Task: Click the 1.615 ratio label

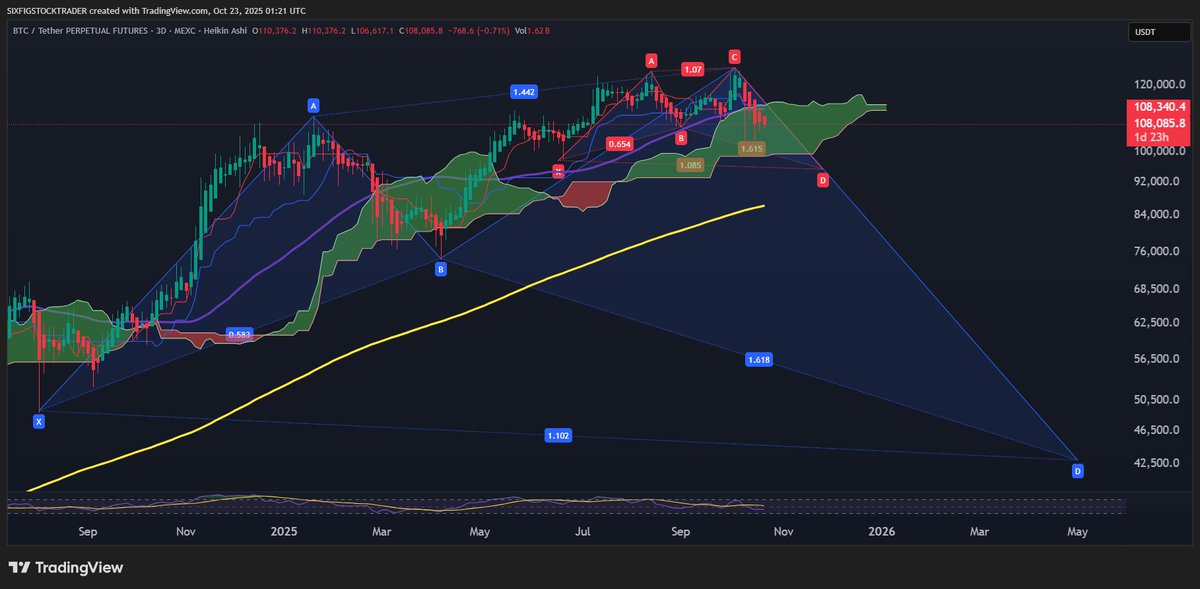Action: [x=752, y=148]
